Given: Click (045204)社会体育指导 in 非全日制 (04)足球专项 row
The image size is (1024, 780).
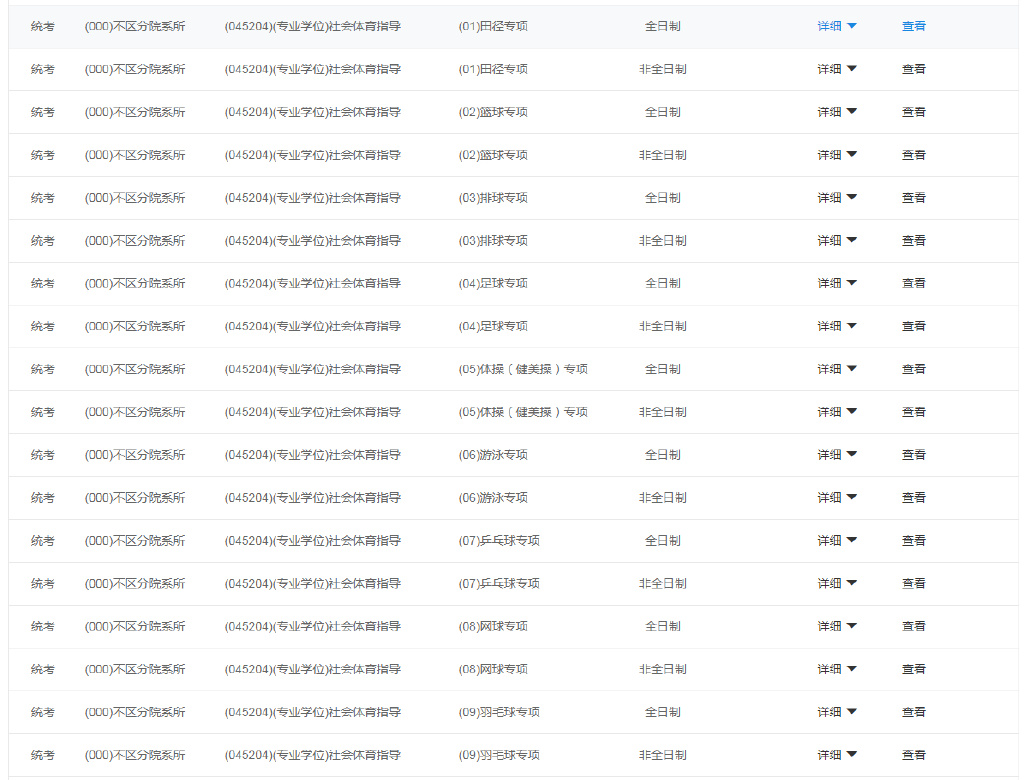Looking at the screenshot, I should click(x=313, y=326).
